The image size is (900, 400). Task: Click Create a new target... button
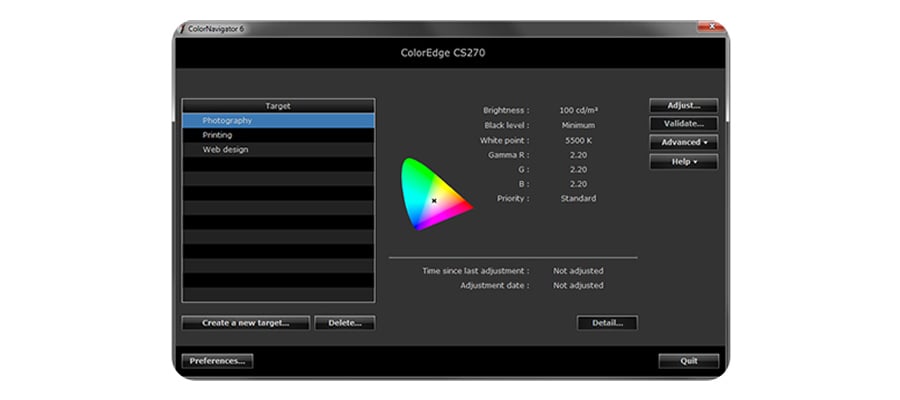246,323
